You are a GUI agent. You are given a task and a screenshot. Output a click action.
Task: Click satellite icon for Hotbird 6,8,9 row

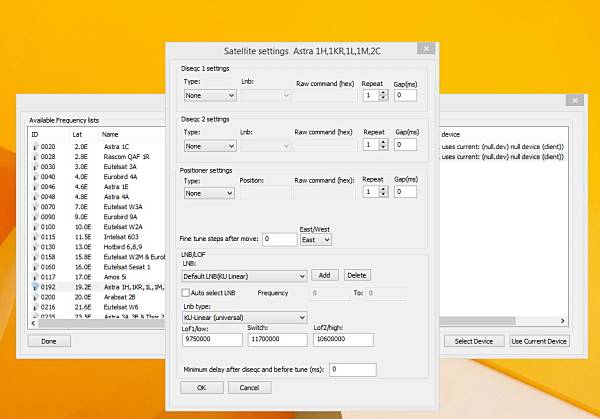[x=35, y=247]
